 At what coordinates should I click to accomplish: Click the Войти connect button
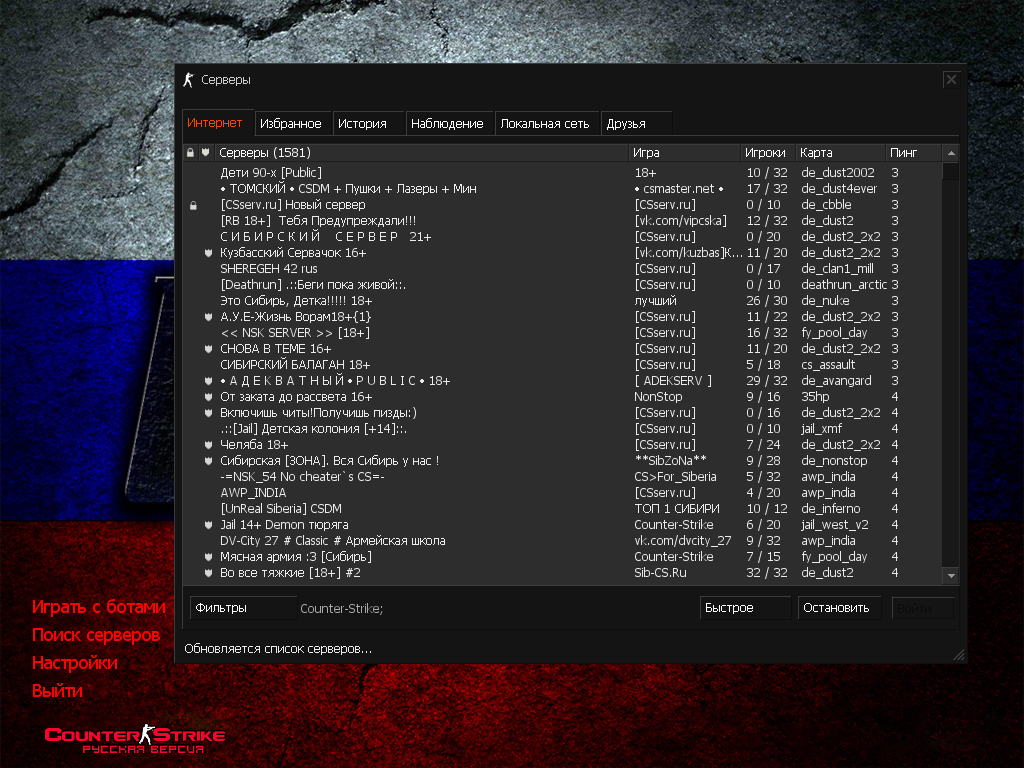[x=923, y=608]
